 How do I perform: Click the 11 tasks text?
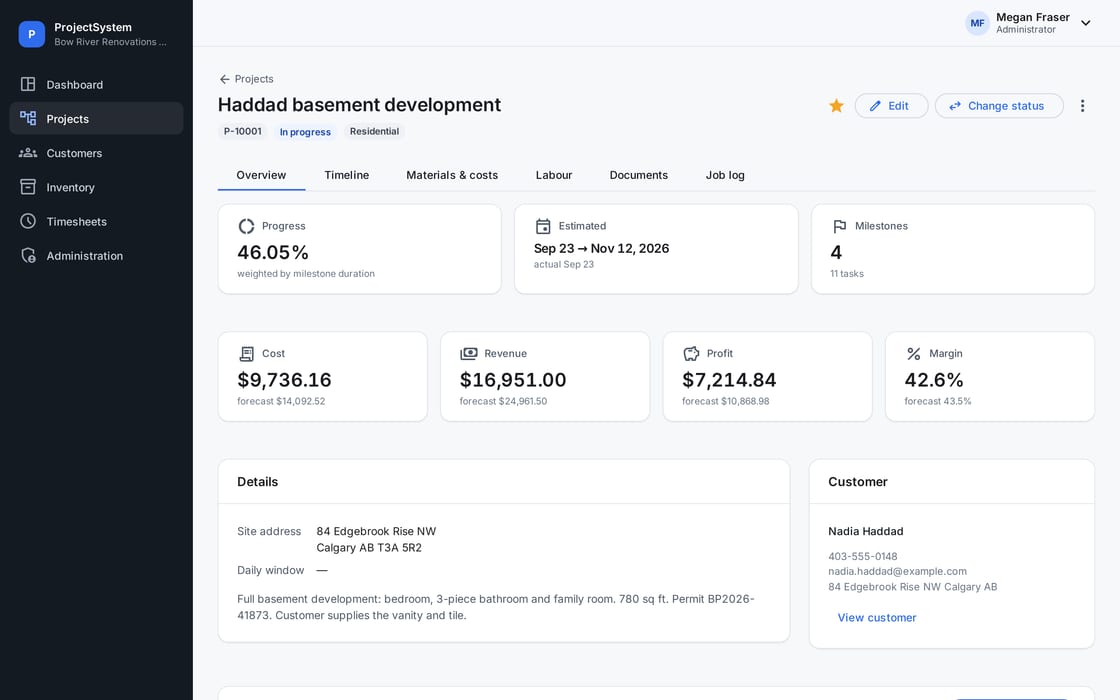tap(846, 274)
